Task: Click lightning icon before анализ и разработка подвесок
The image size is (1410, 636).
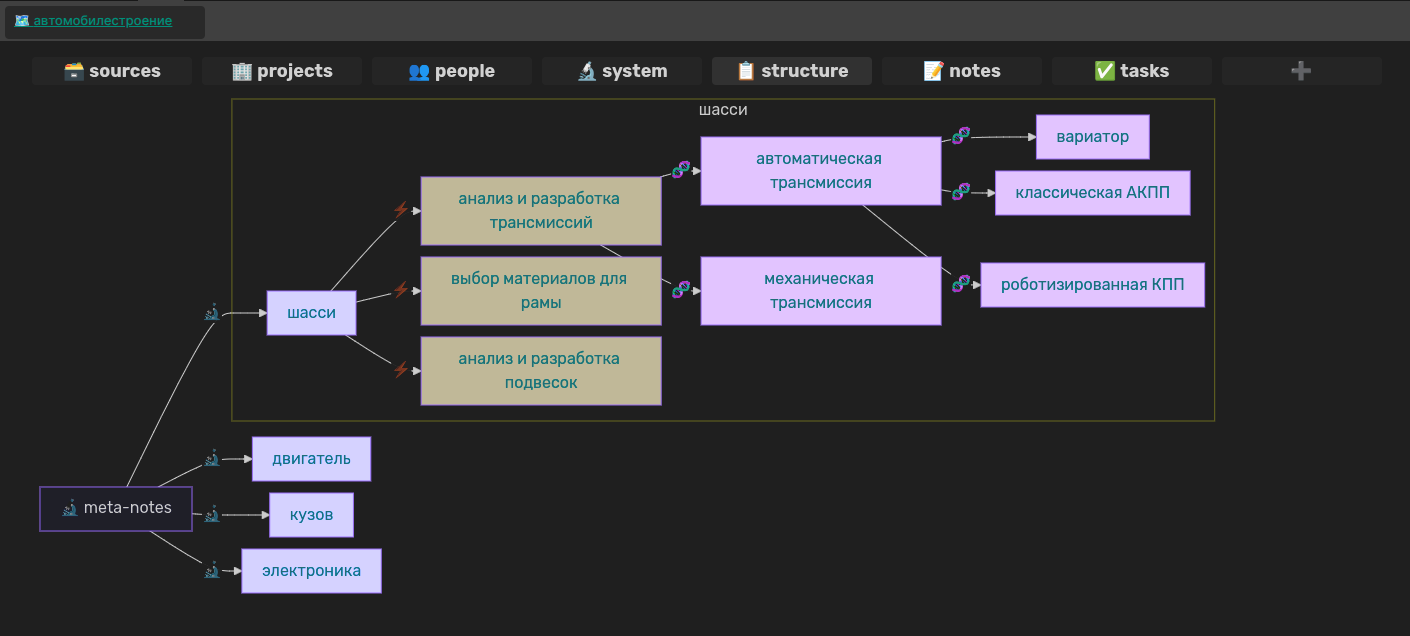Action: (x=401, y=370)
